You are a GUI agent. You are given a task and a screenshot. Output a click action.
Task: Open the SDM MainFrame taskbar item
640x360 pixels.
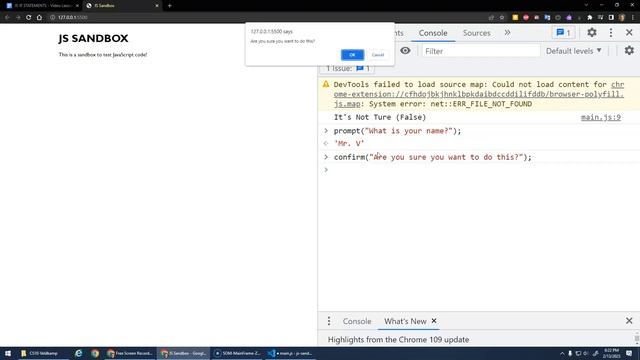[237, 353]
